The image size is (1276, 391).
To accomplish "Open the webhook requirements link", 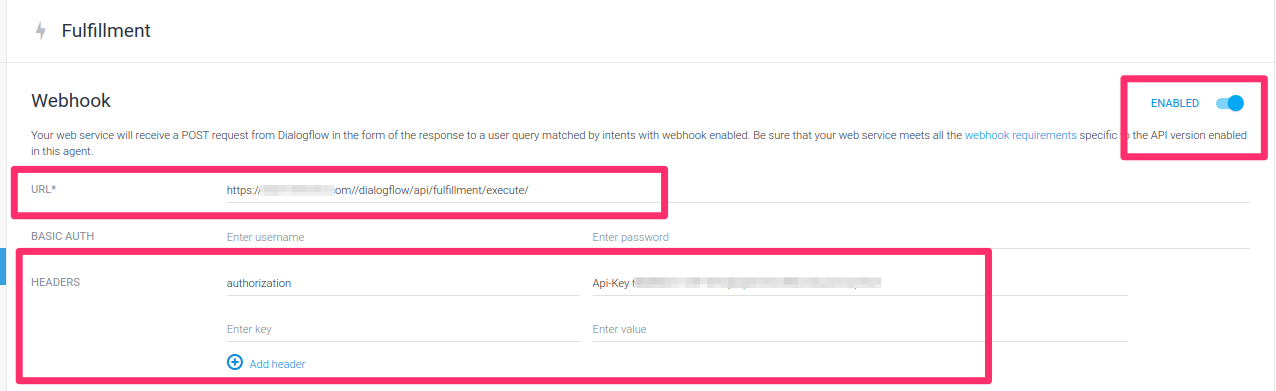I will (1021, 135).
